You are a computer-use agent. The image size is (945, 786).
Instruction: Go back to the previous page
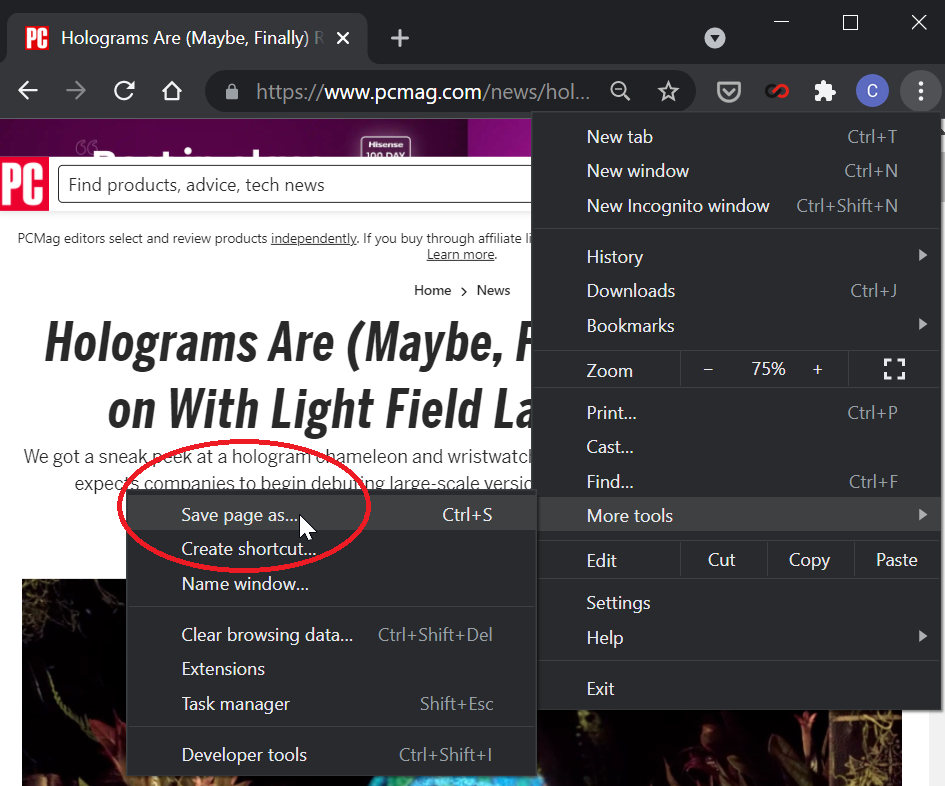28,91
